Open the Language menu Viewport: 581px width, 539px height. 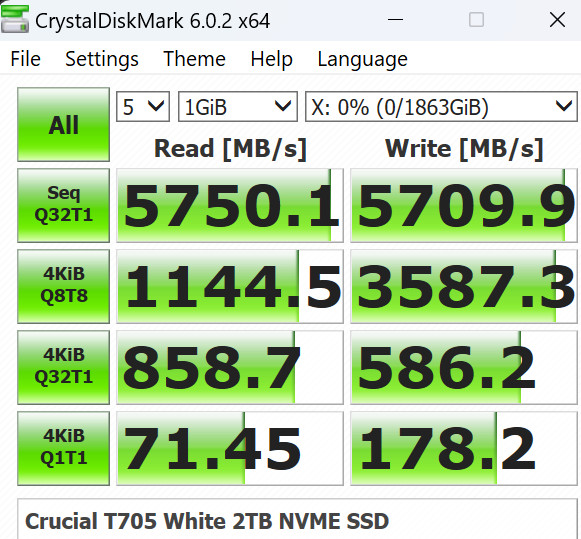coord(363,59)
